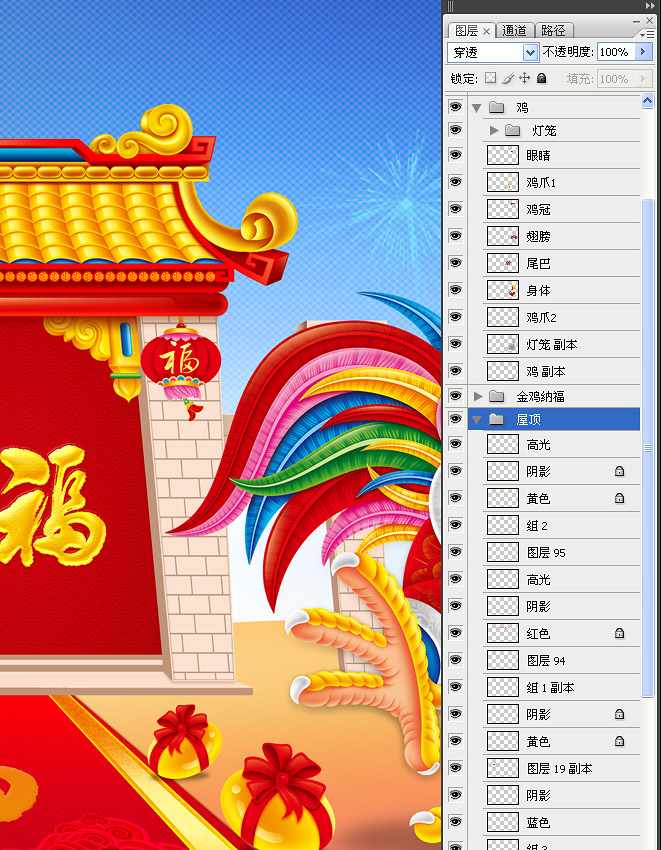The height and width of the screenshot is (850, 661).
Task: Hide the 鸡爪1 layer via eye icon
Action: click(455, 182)
